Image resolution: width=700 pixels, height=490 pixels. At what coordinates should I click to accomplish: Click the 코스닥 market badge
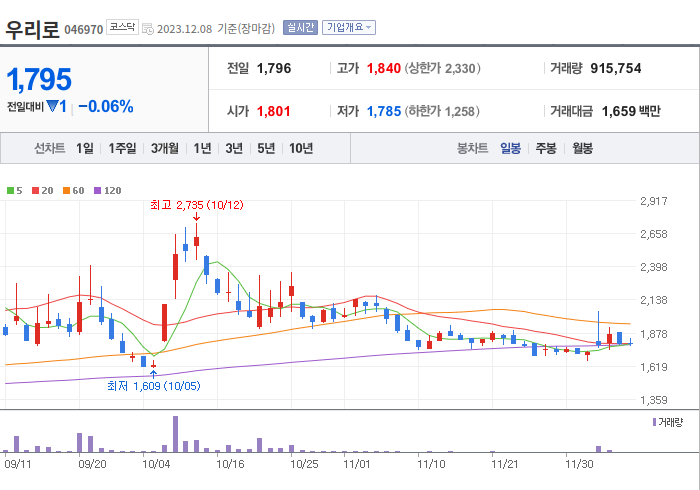122,27
